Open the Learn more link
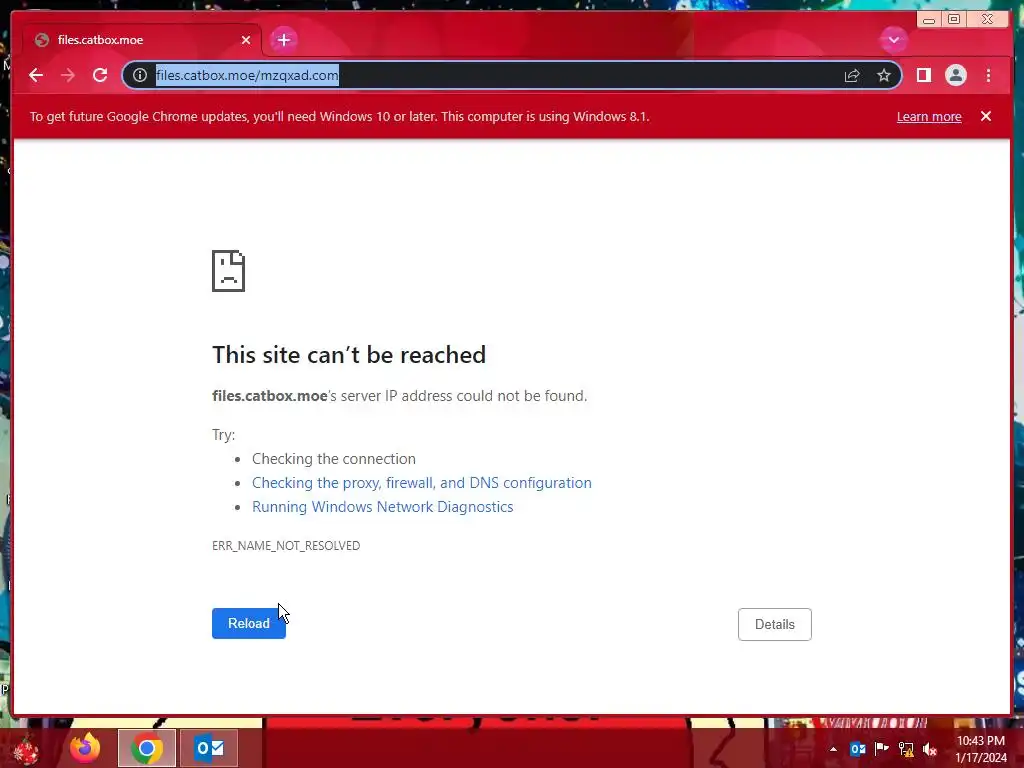This screenshot has width=1024, height=768. (x=929, y=117)
